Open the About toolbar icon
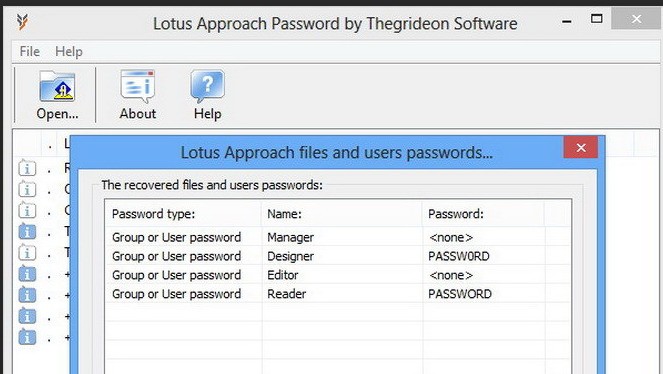663x374 pixels. point(137,87)
